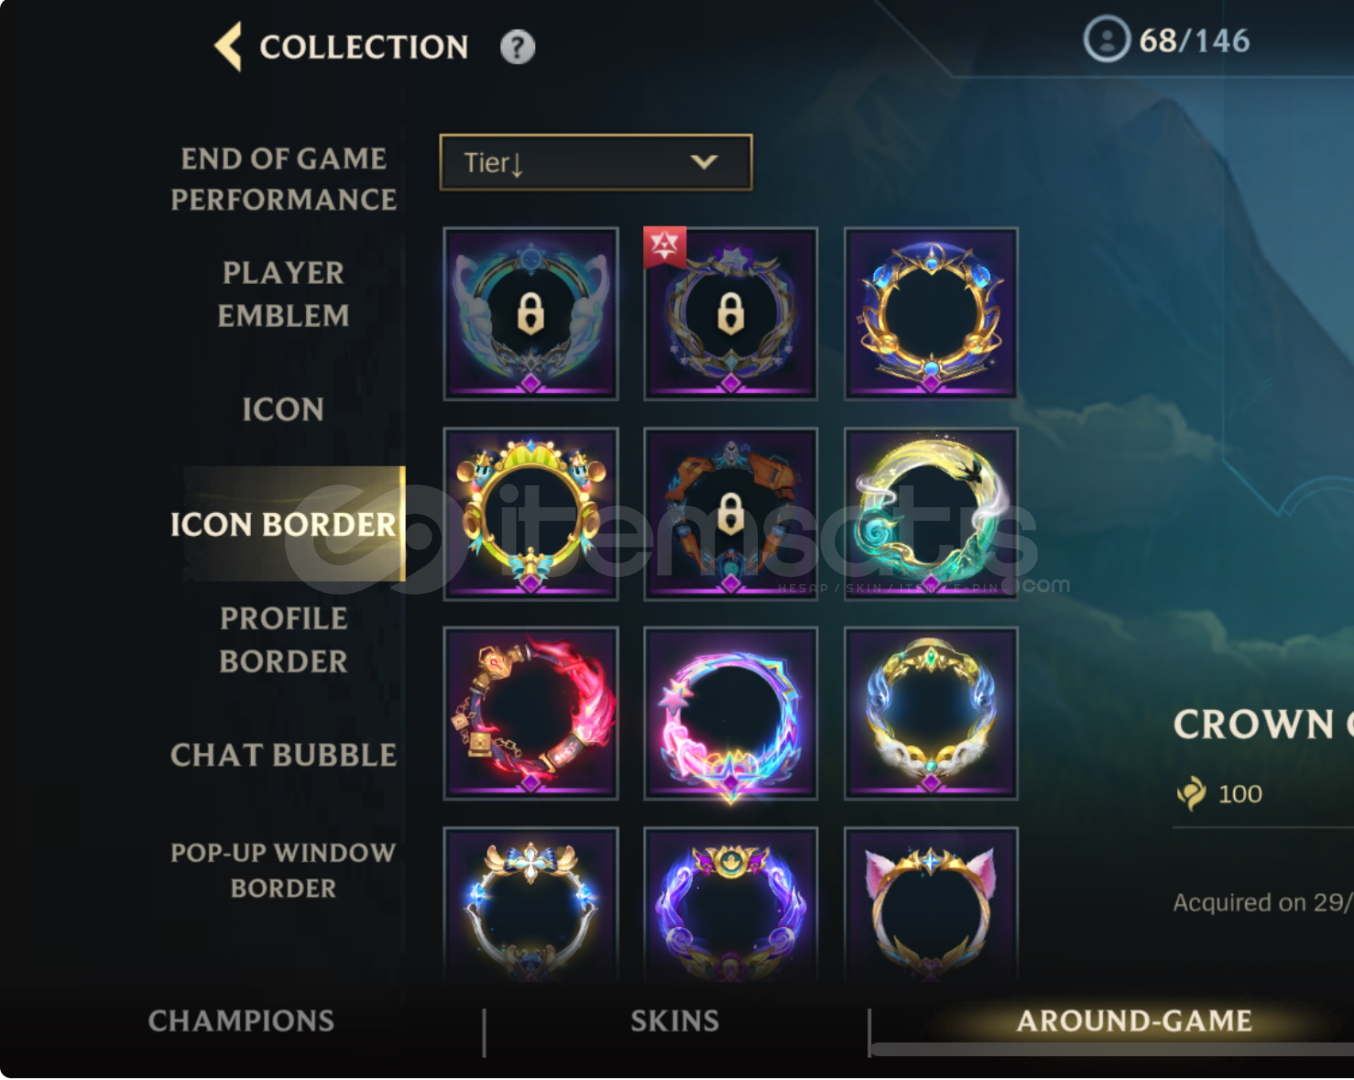The width and height of the screenshot is (1354, 1080).
Task: Select the locked border with red star badge
Action: (x=731, y=313)
